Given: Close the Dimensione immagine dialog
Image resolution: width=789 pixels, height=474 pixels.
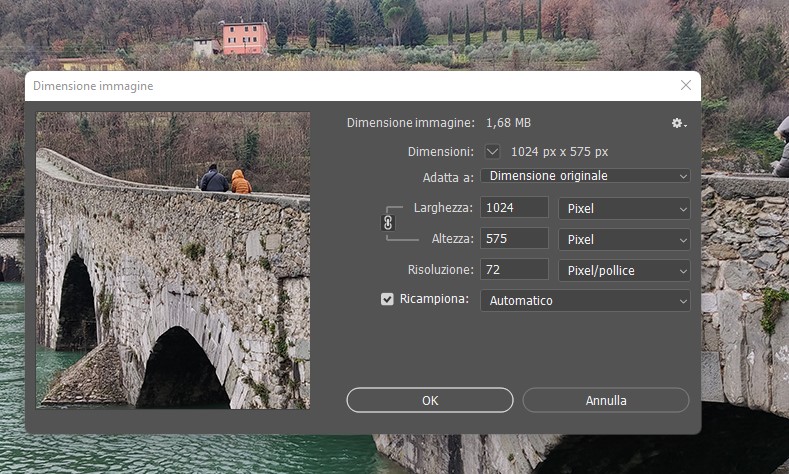Looking at the screenshot, I should [685, 86].
